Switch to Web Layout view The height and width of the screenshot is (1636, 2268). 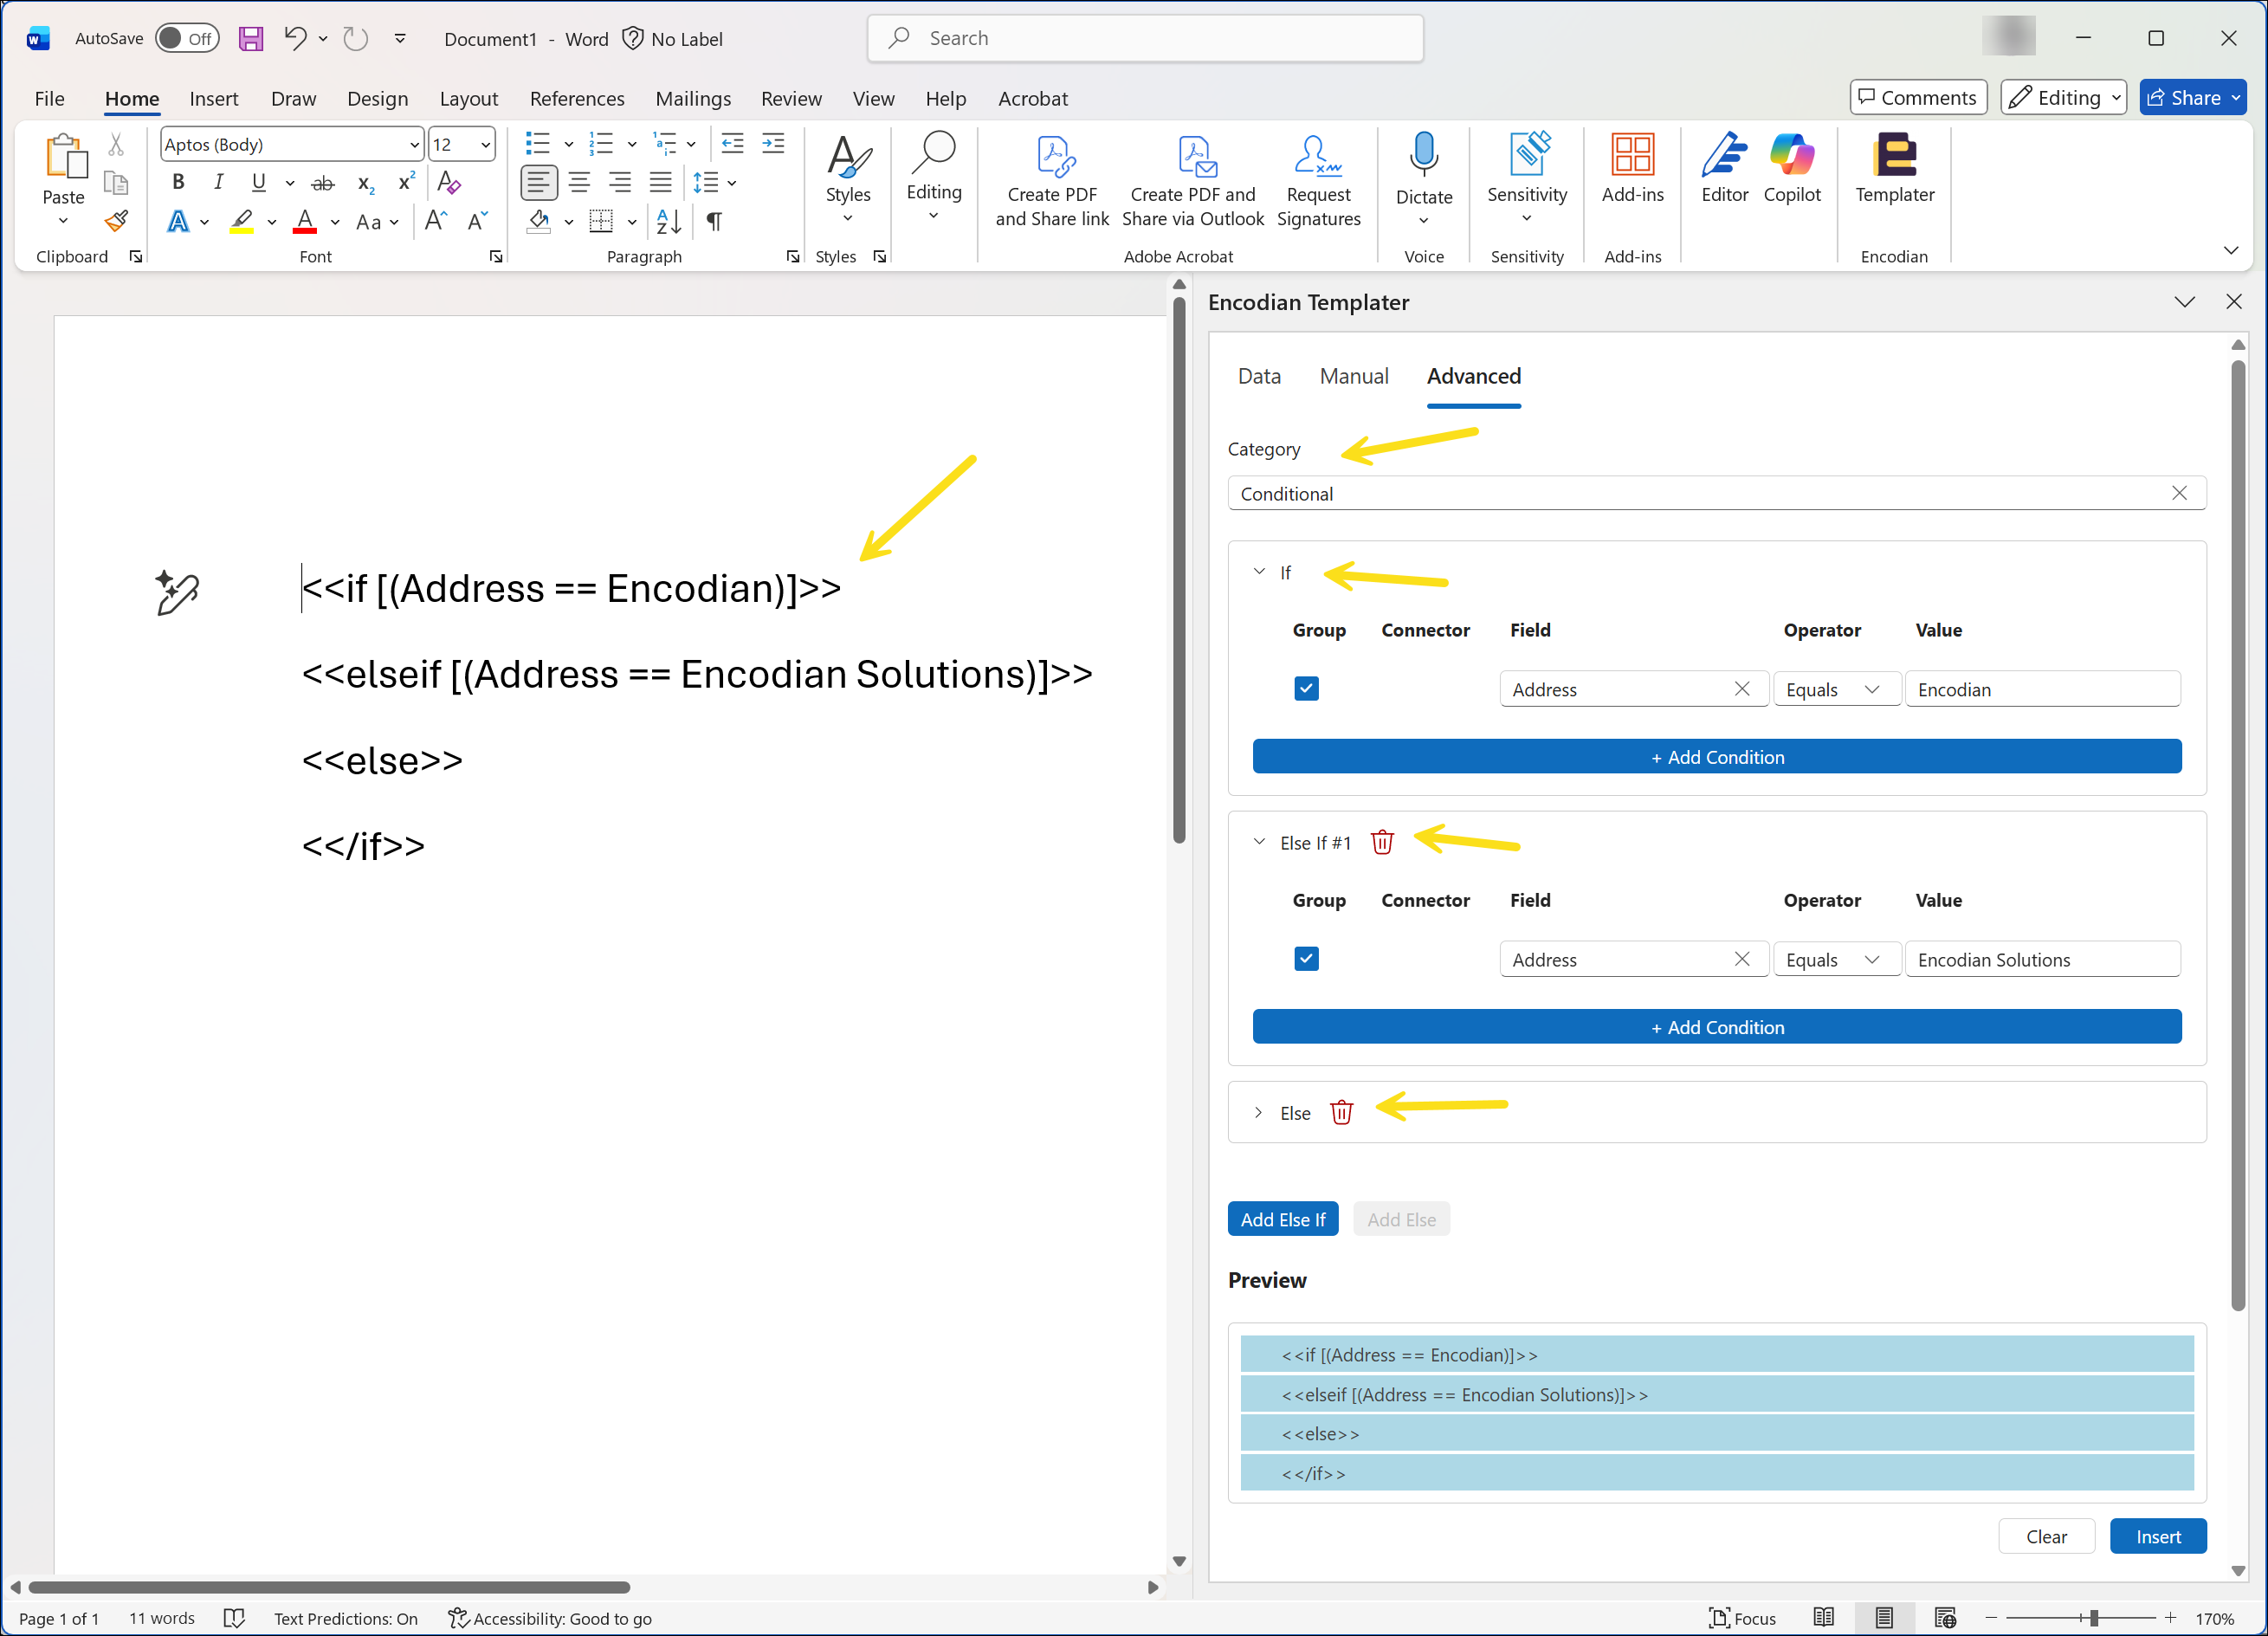point(1945,1618)
